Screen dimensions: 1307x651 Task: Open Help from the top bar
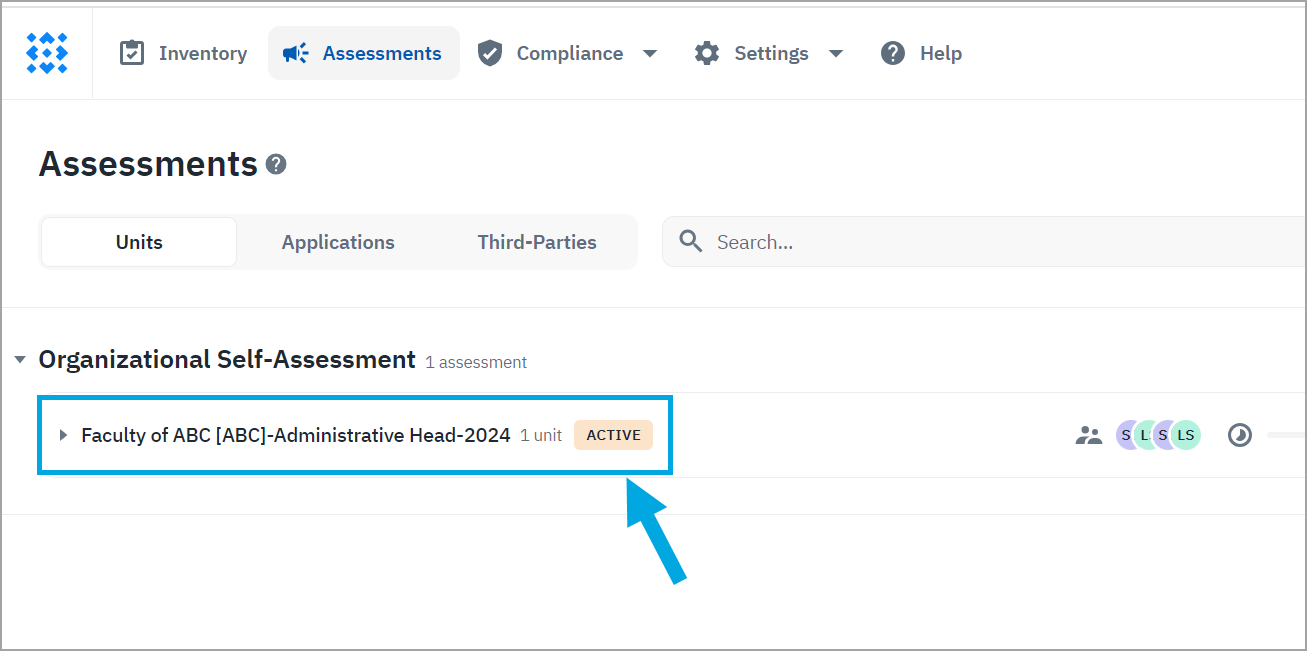[921, 53]
